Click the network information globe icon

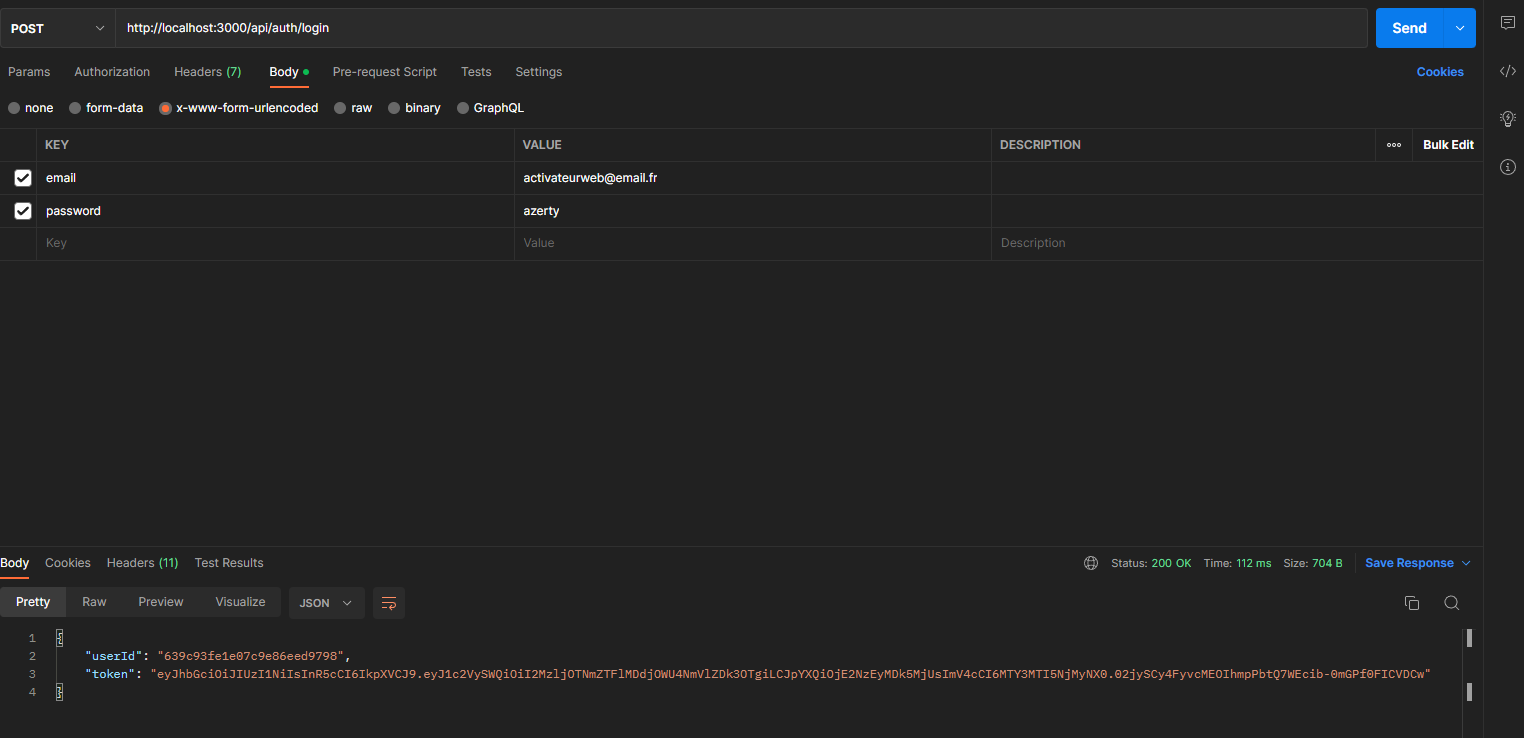(1090, 563)
